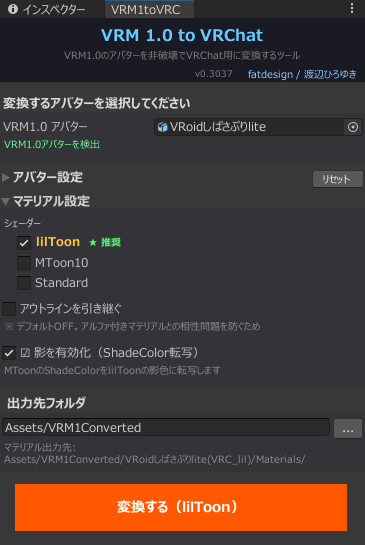Click the VRoidしばさぶりlite avatar object field
The height and width of the screenshot is (545, 365).
coord(258,127)
